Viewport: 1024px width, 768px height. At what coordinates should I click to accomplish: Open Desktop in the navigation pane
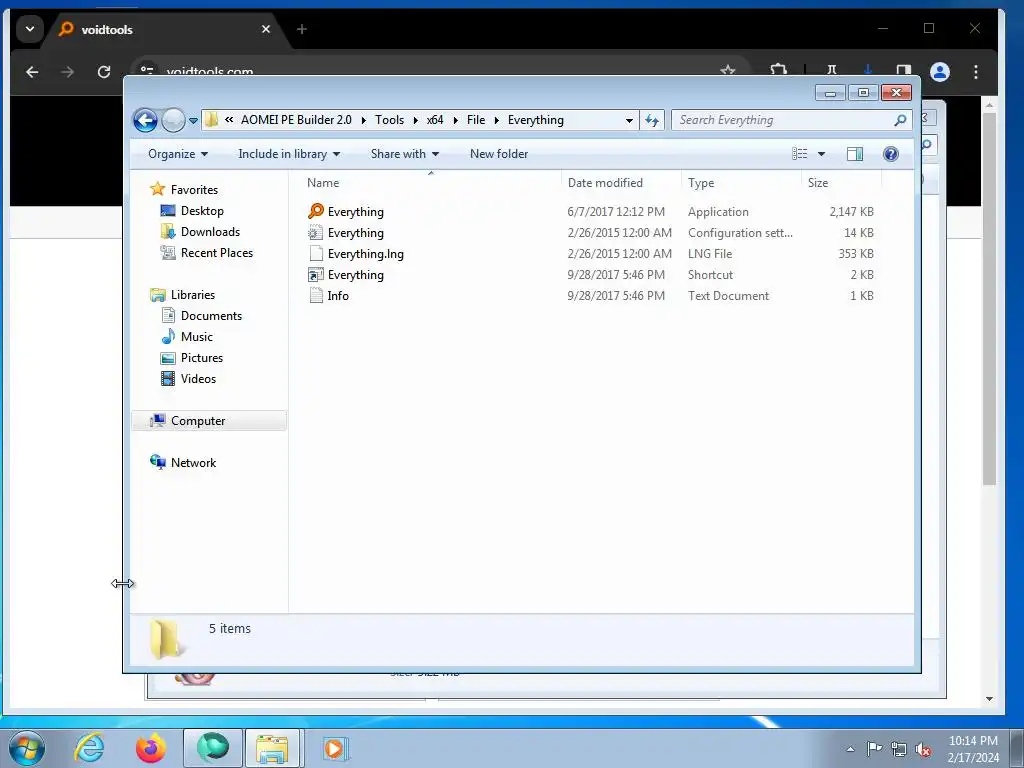coord(202,211)
